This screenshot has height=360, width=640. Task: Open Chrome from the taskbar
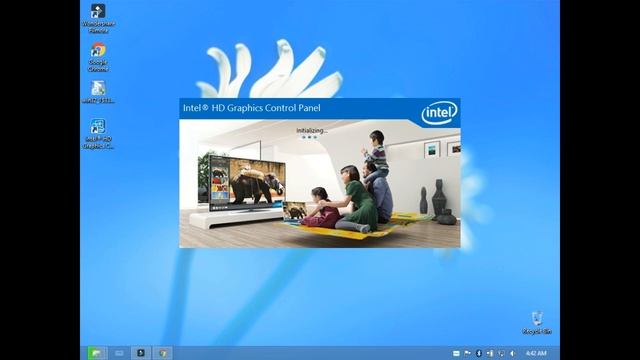(163, 353)
